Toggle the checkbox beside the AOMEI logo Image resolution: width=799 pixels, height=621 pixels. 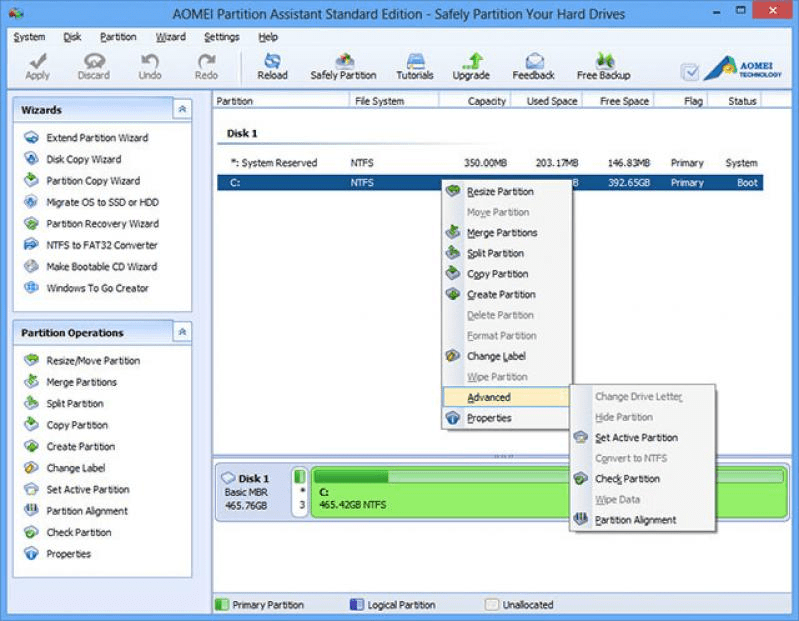click(x=690, y=72)
